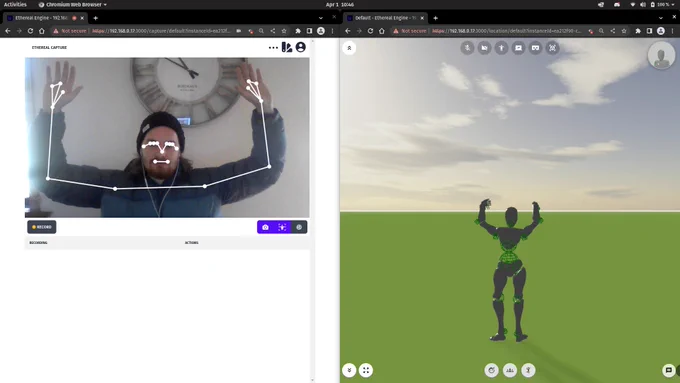Open a new tab in the left browser window
680x383 pixels.
point(95,18)
